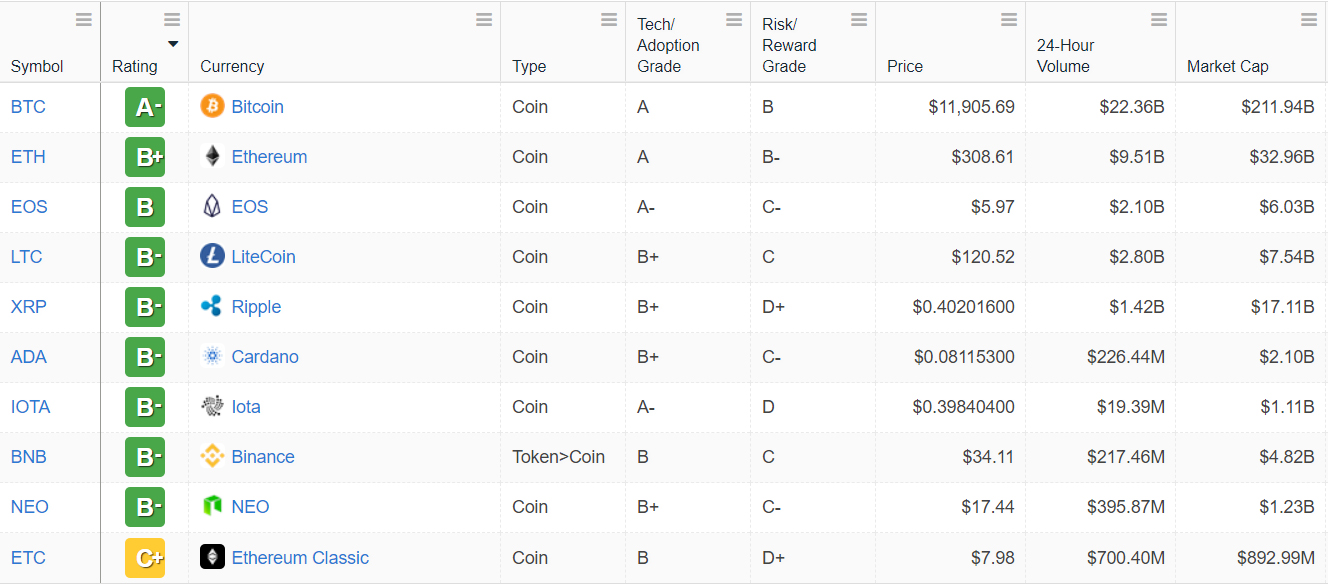Open the Symbol column menu
This screenshot has height=584, width=1328.
[x=84, y=20]
